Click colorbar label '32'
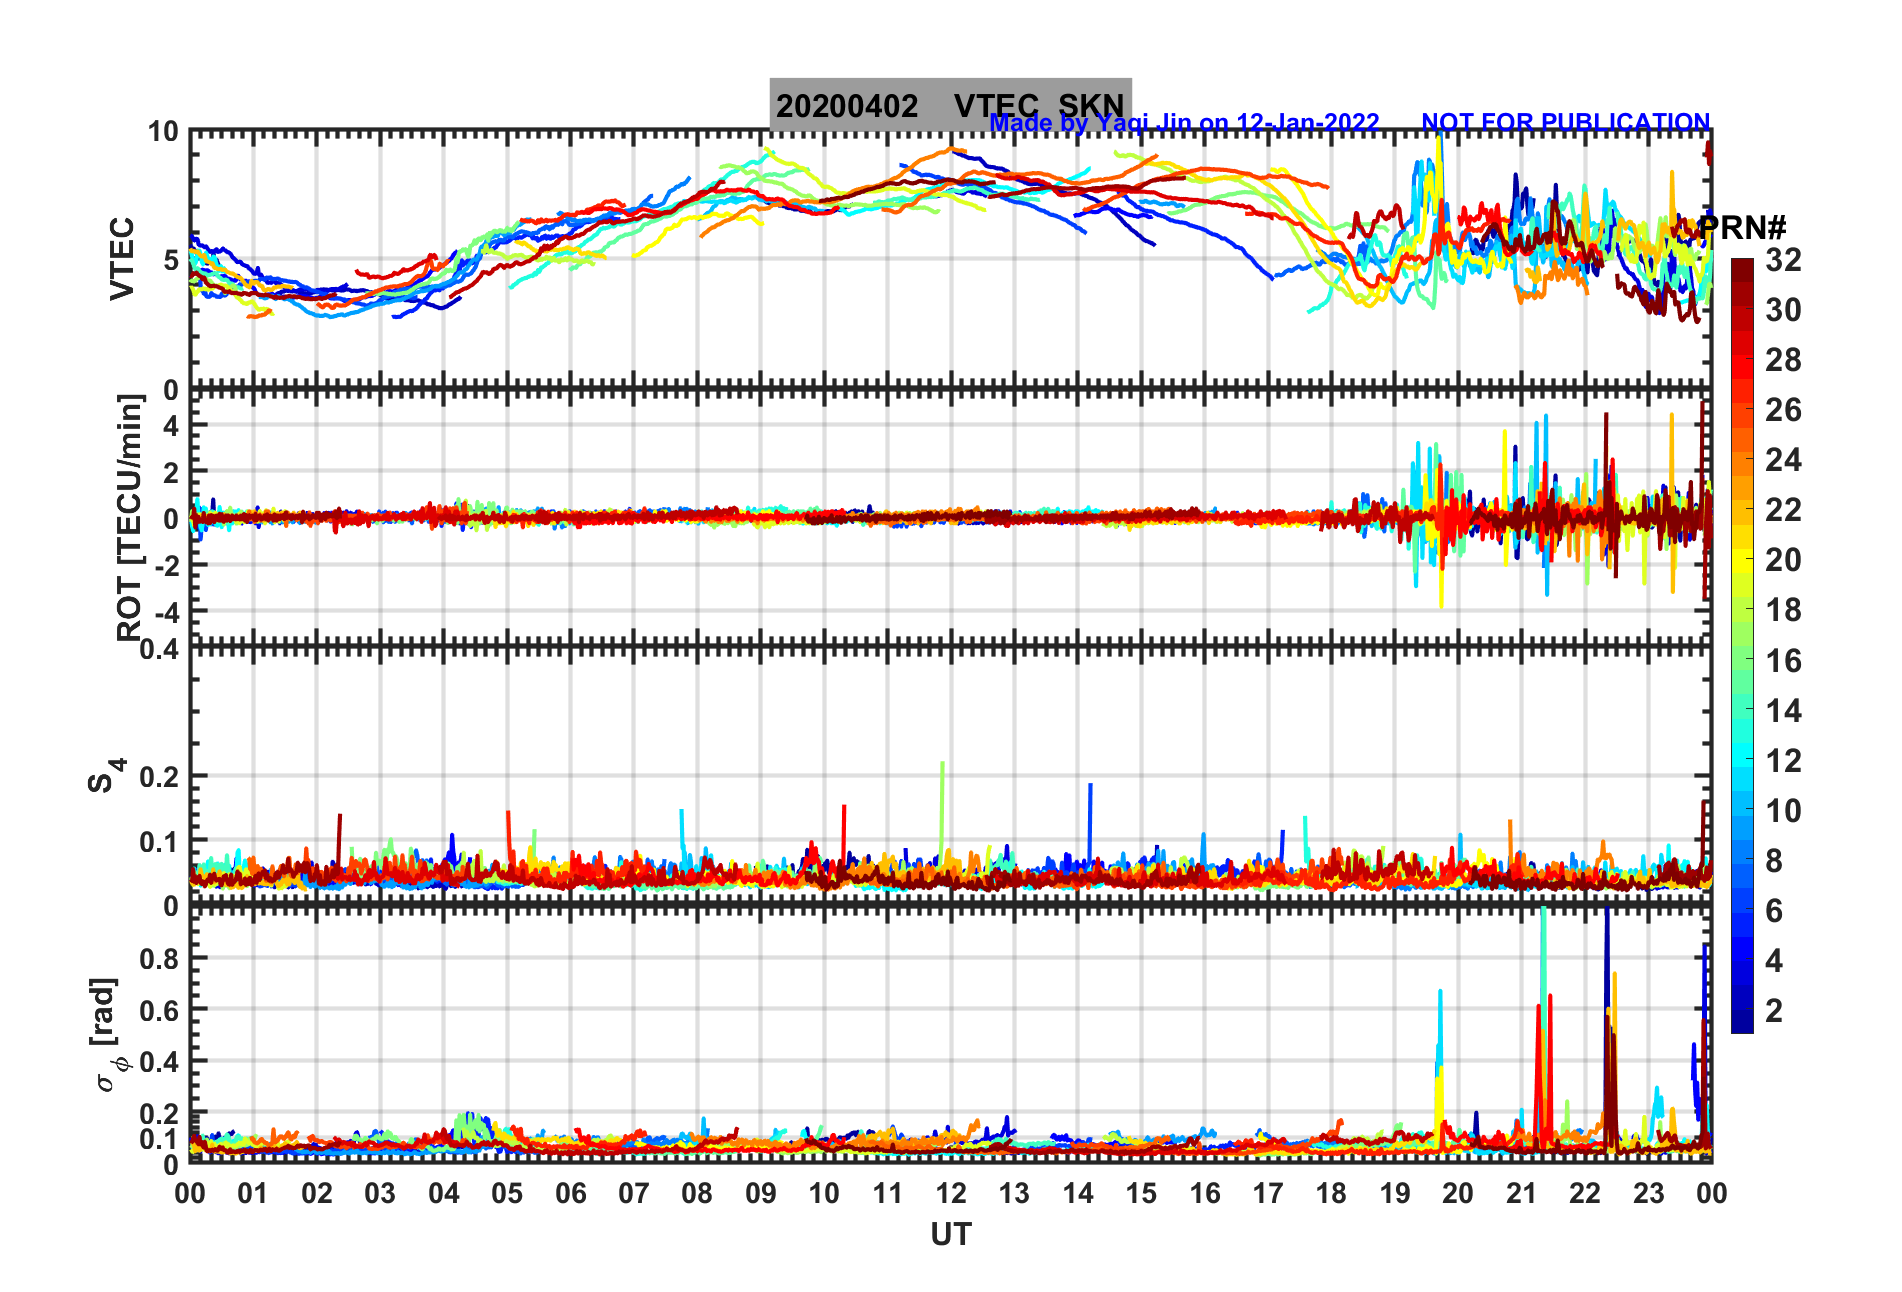1902x1292 pixels. pyautogui.click(x=1783, y=260)
